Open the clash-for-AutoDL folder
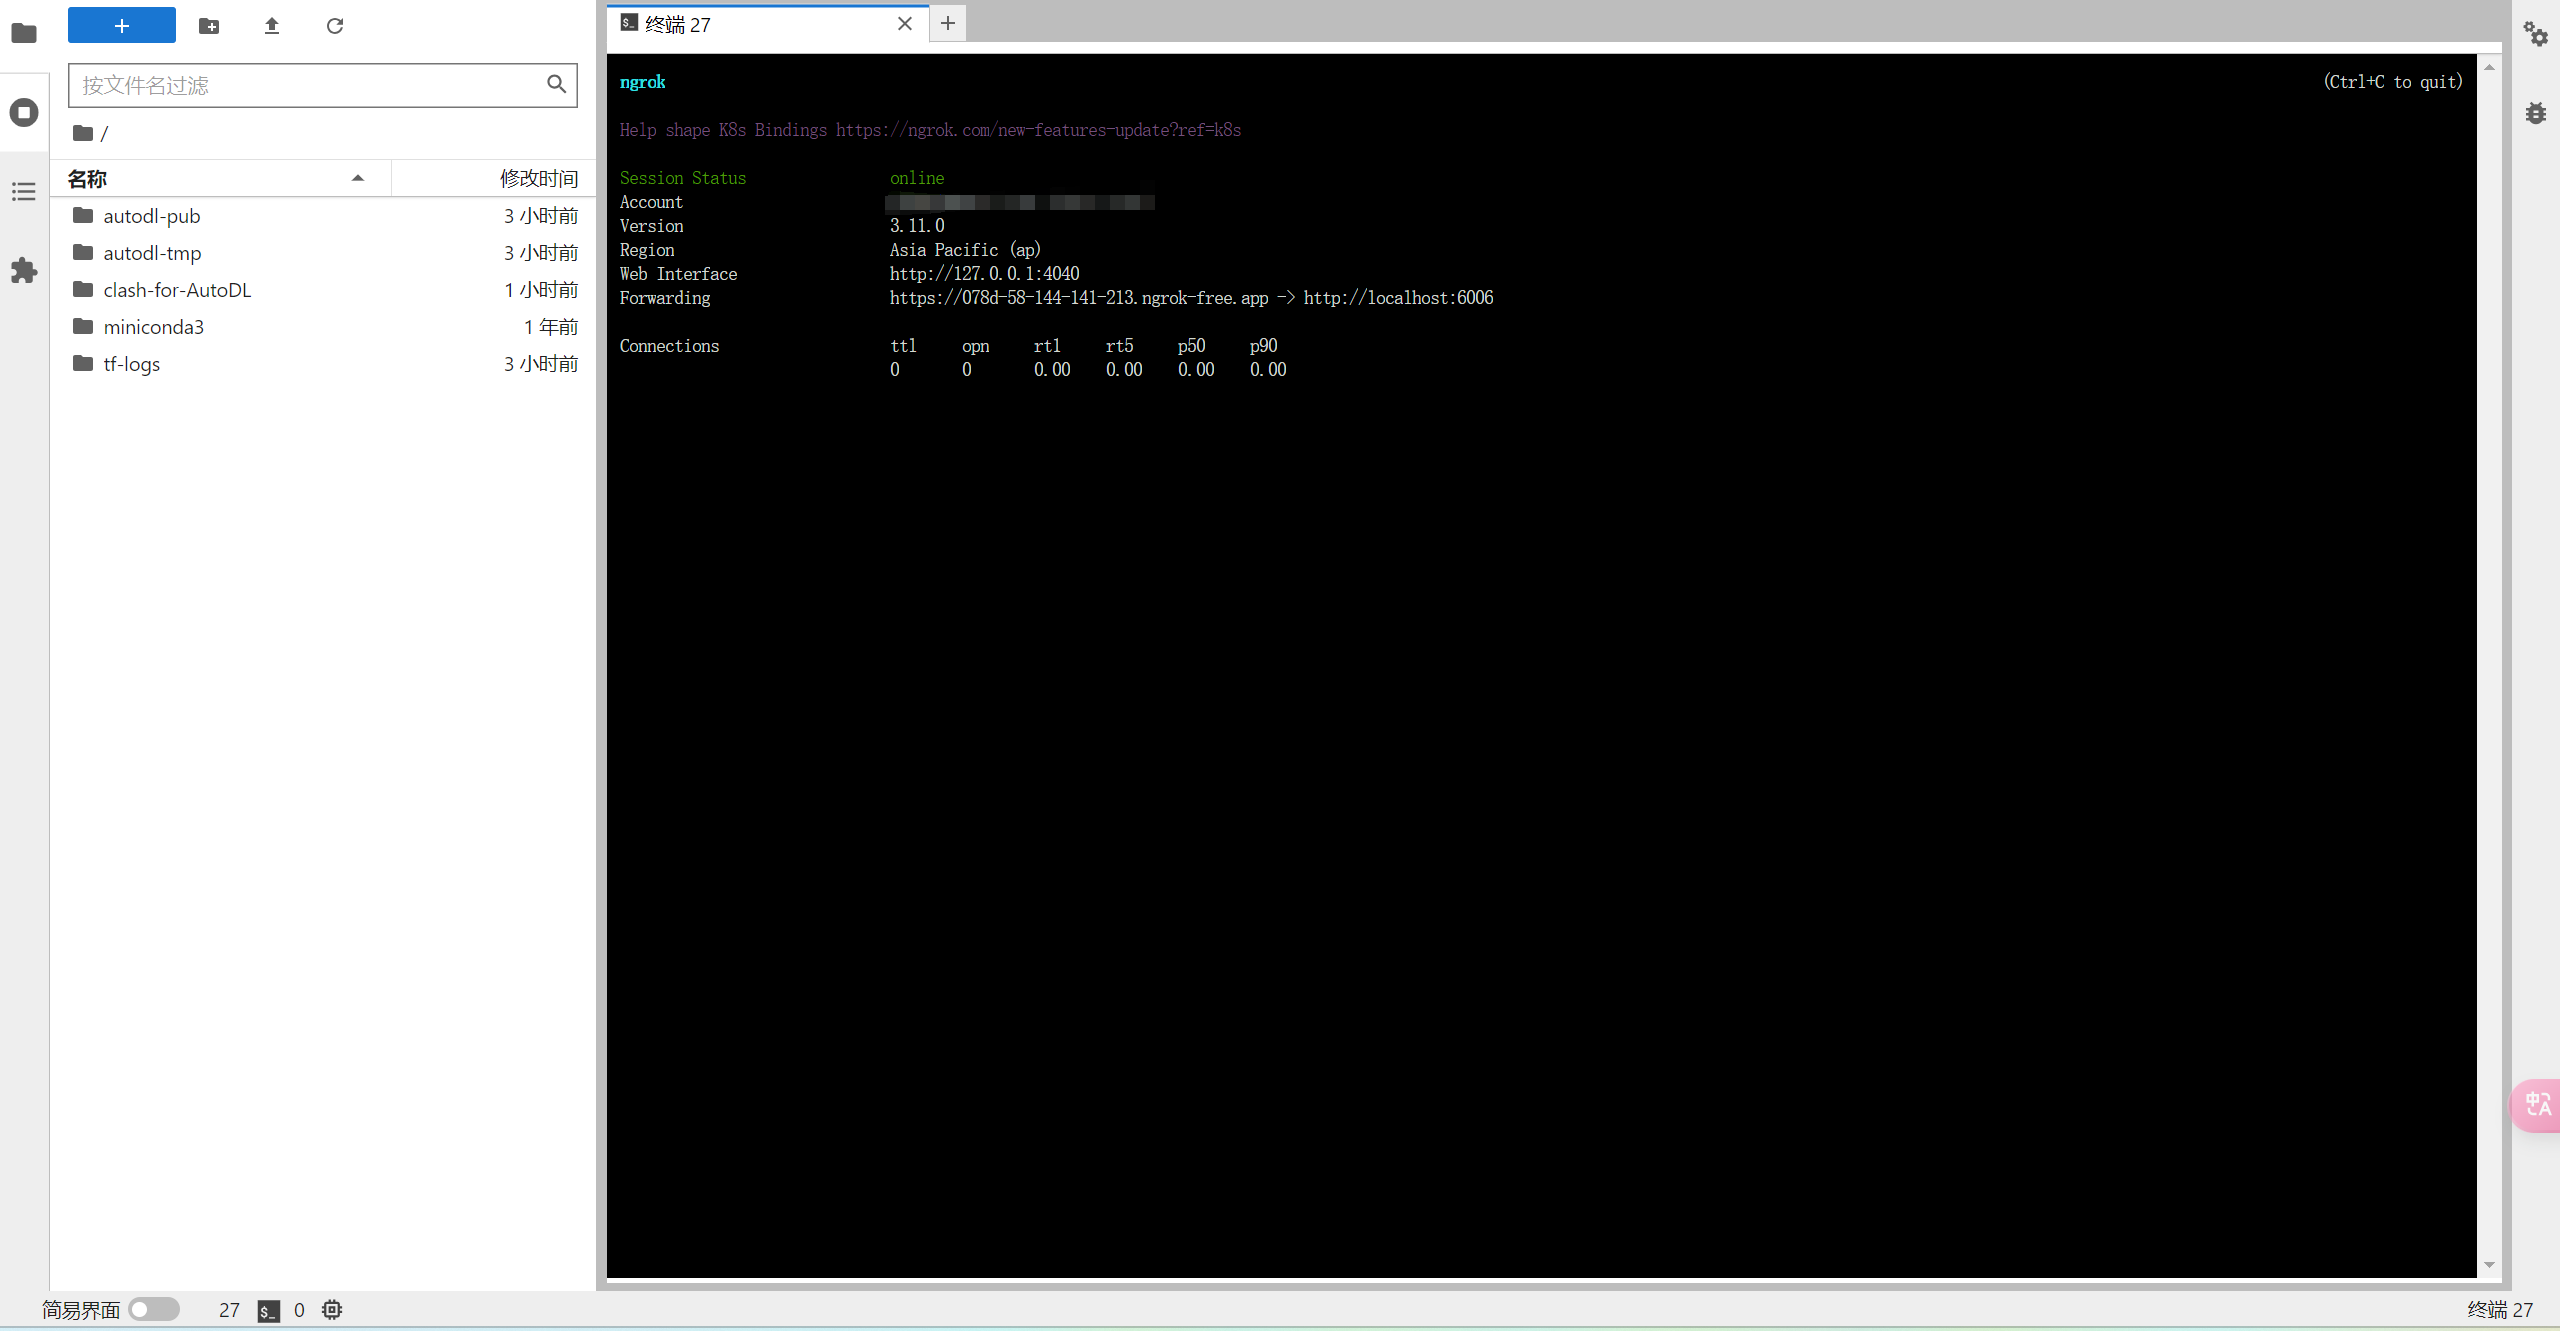Viewport: 2560px width, 1331px height. pos(177,290)
